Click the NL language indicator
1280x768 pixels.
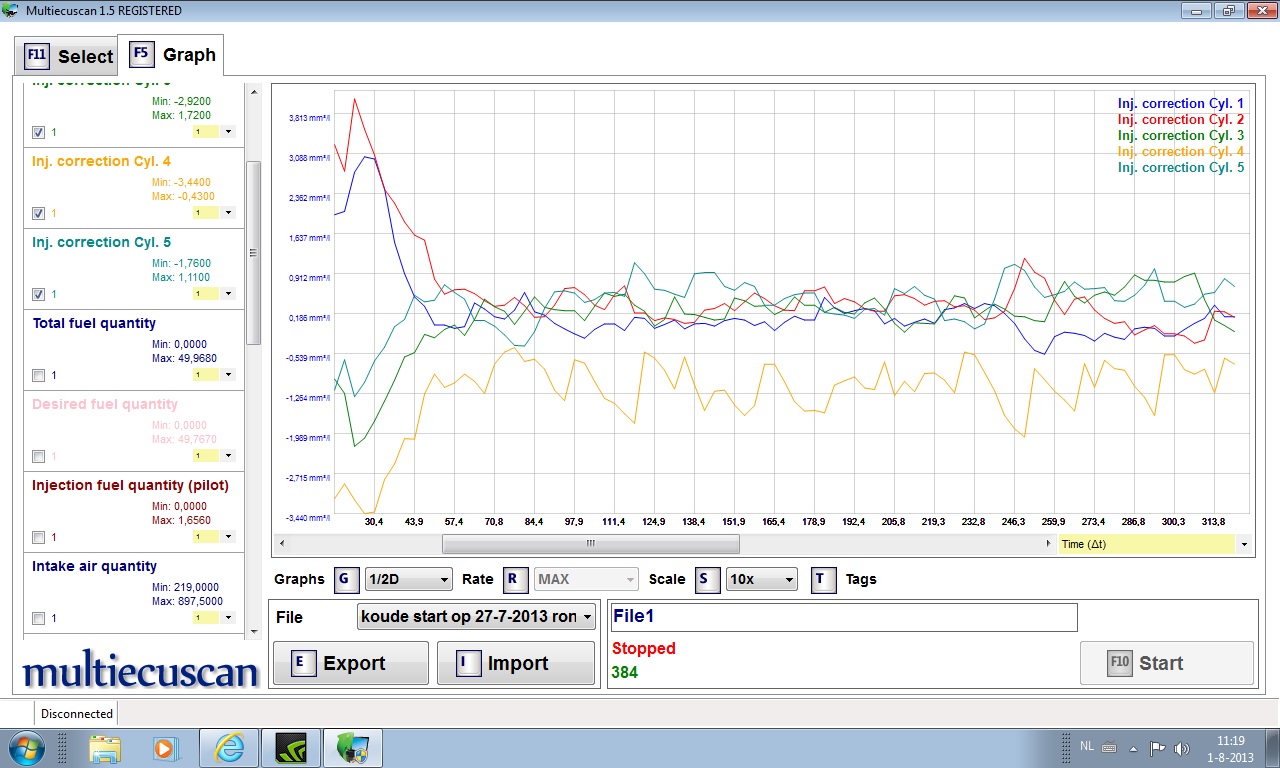pos(1087,746)
